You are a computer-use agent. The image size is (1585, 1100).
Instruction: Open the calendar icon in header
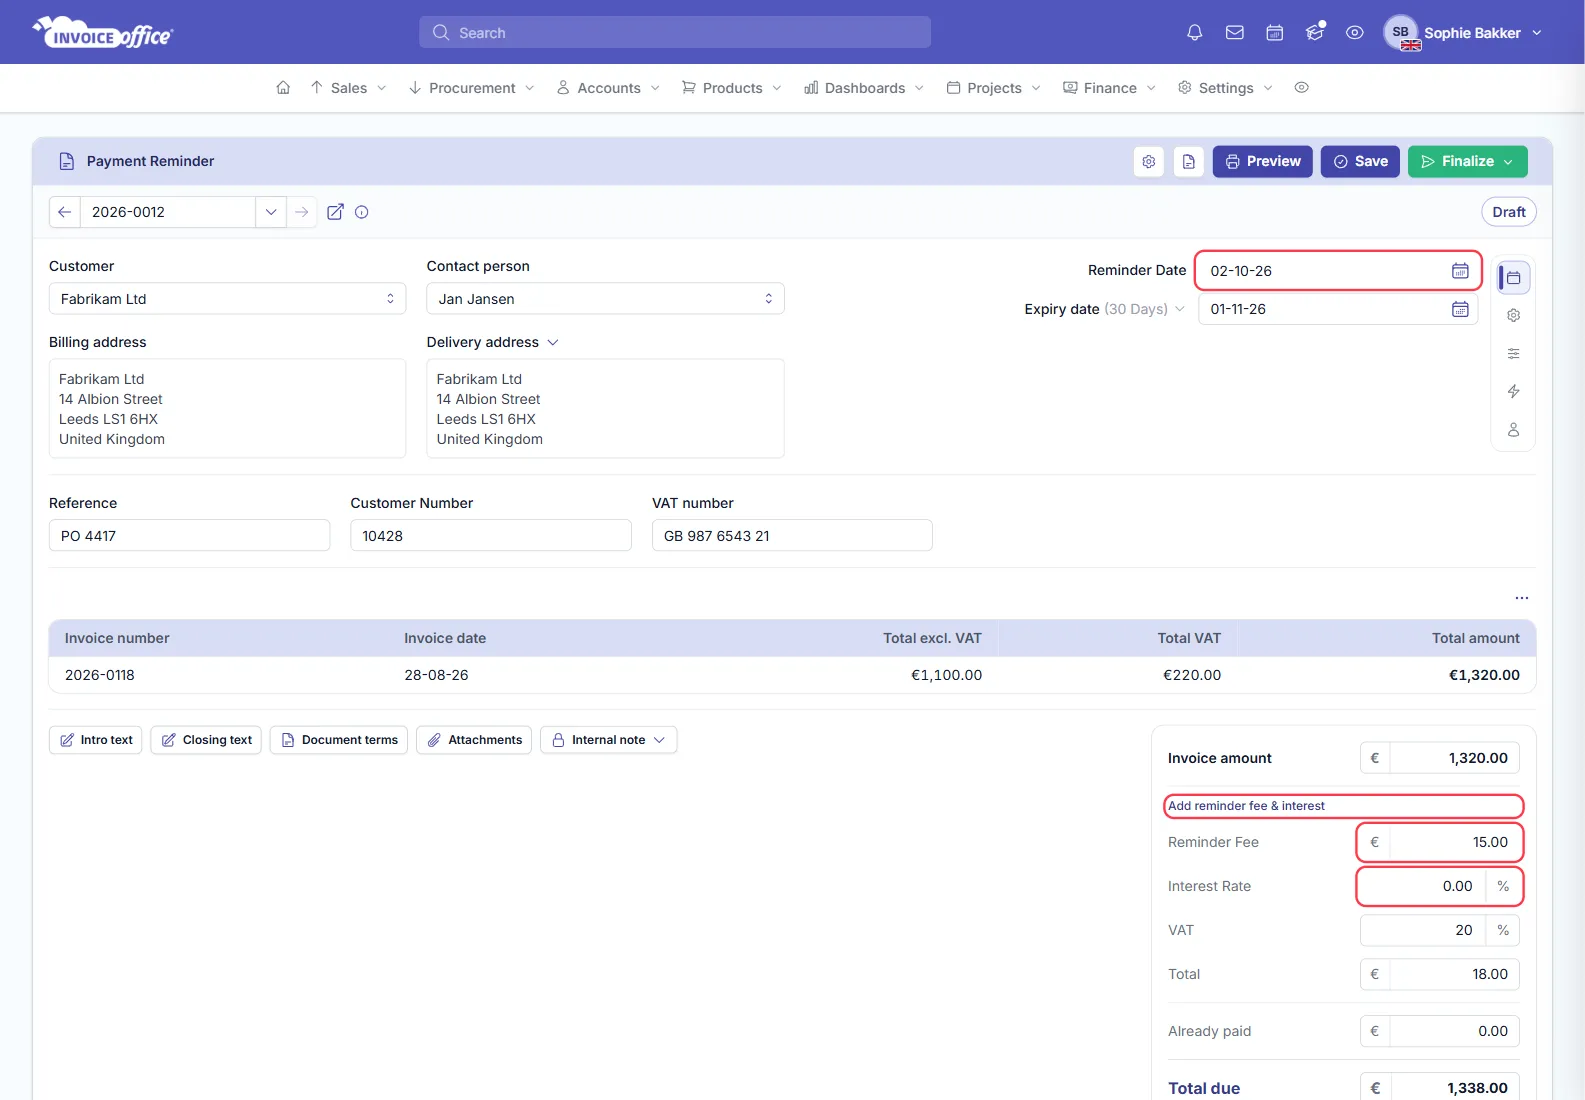pos(1275,33)
